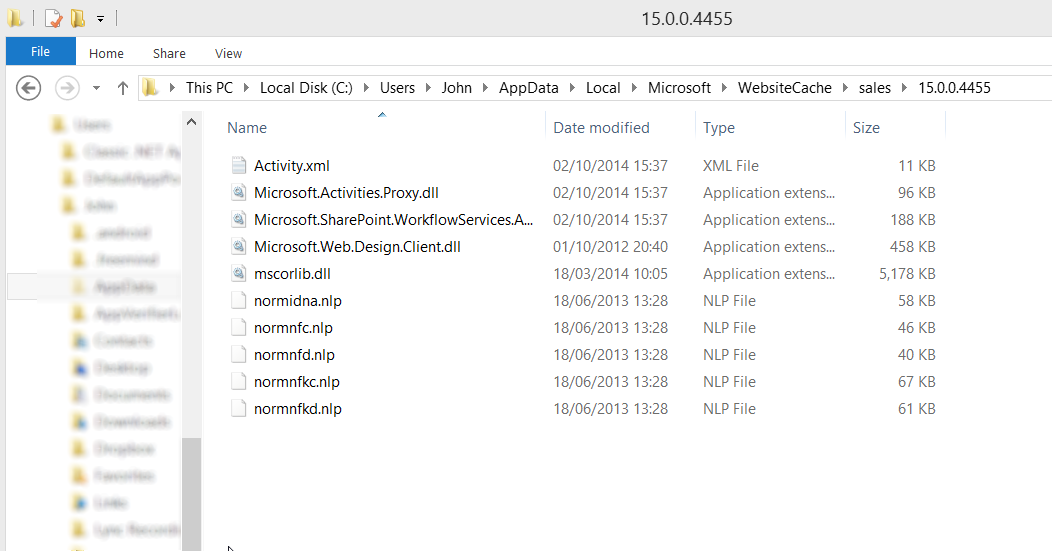
Task: Click the normidna.nlp file icon
Action: pyautogui.click(x=239, y=301)
